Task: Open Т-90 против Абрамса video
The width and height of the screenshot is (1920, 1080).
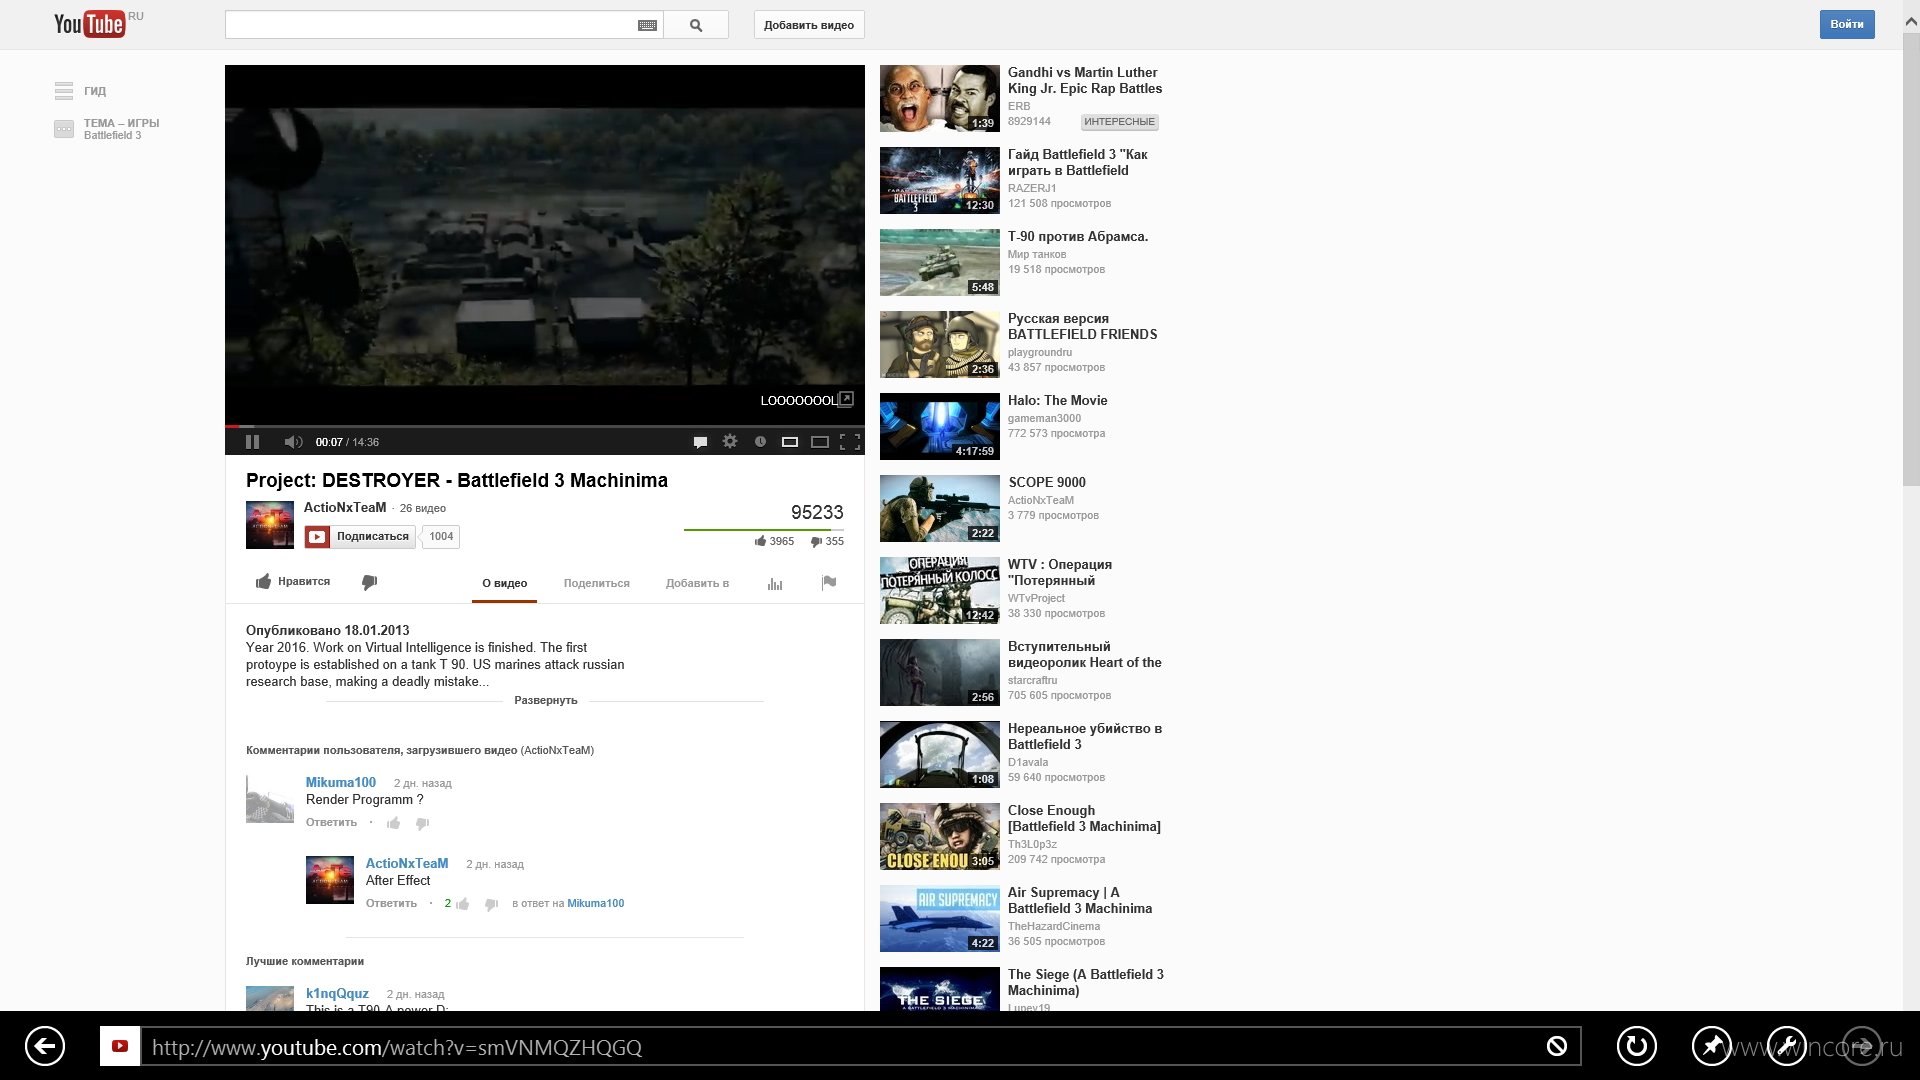Action: (x=1078, y=236)
